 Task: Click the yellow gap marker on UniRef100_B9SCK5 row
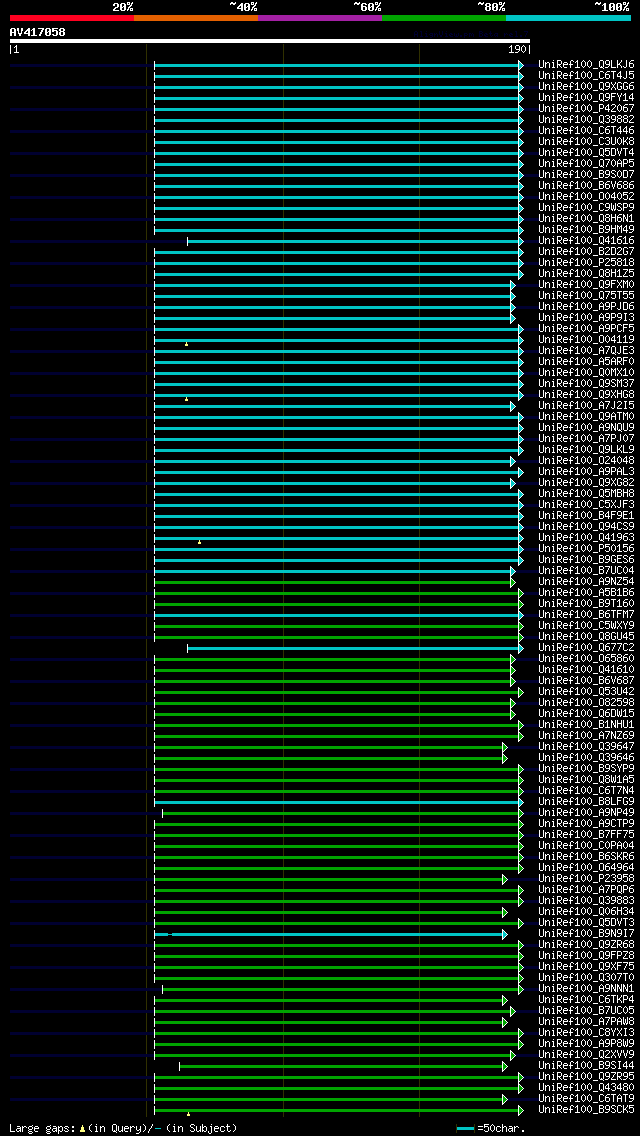pyautogui.click(x=188, y=1114)
